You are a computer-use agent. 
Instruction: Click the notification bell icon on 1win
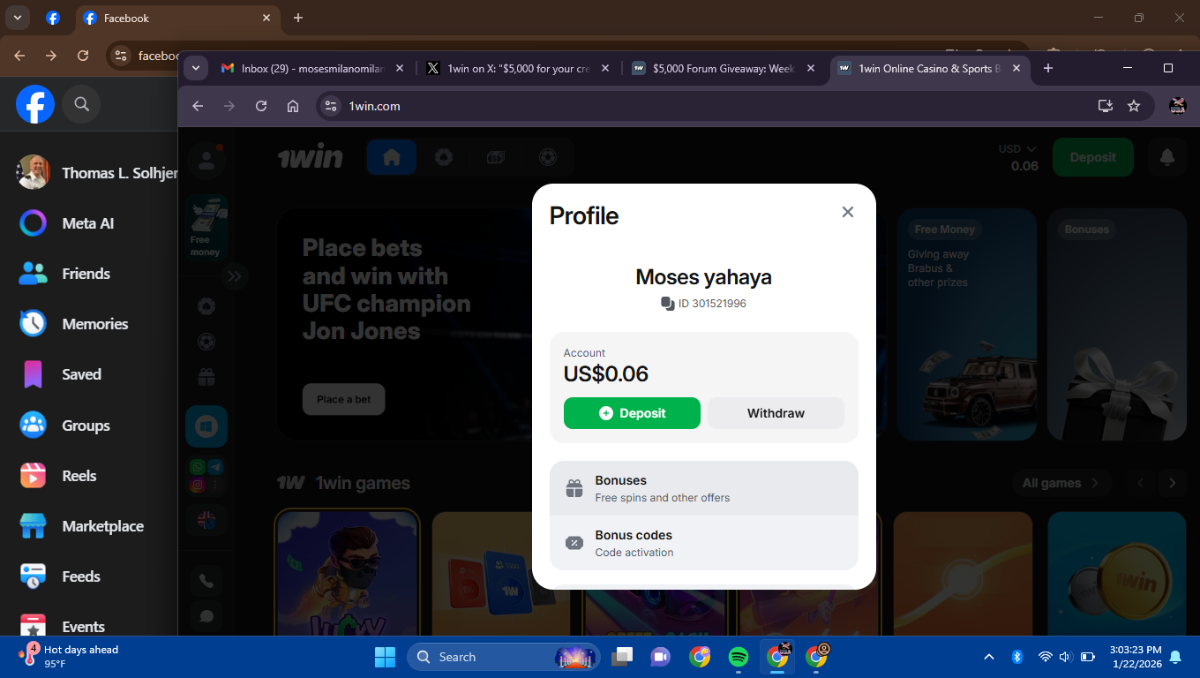click(x=1167, y=157)
